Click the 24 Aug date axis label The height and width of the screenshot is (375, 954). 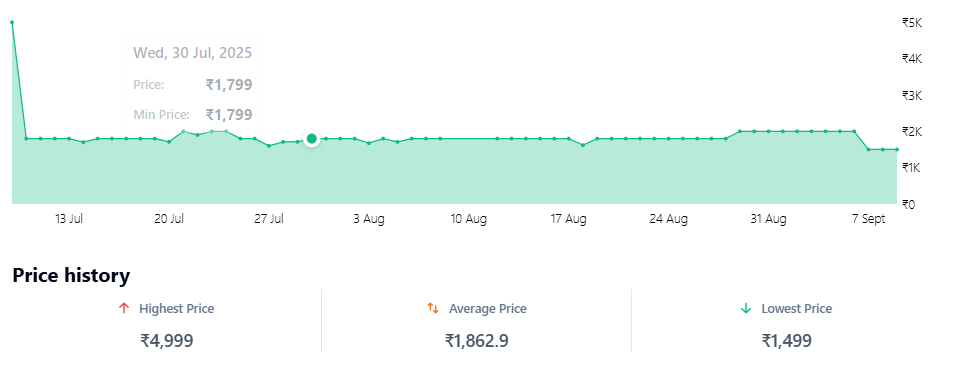tap(669, 219)
